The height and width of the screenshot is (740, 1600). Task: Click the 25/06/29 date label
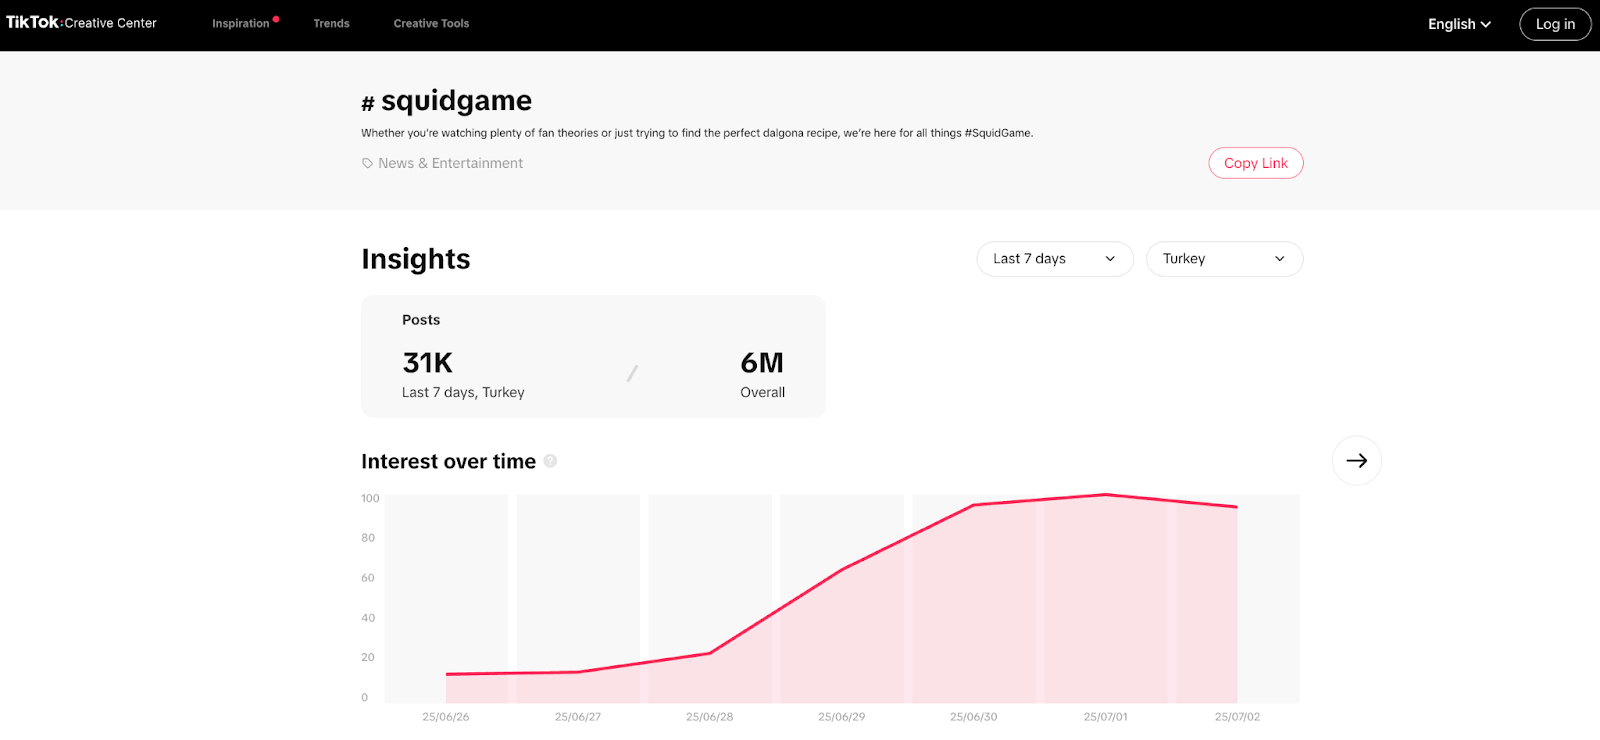tap(841, 717)
